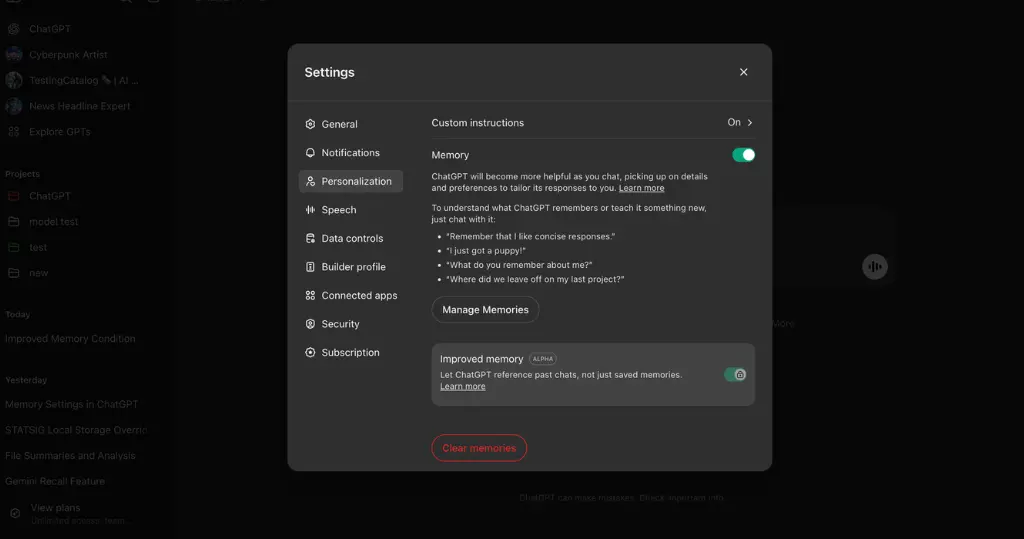Toggle the locked Improved memory switch

click(735, 374)
